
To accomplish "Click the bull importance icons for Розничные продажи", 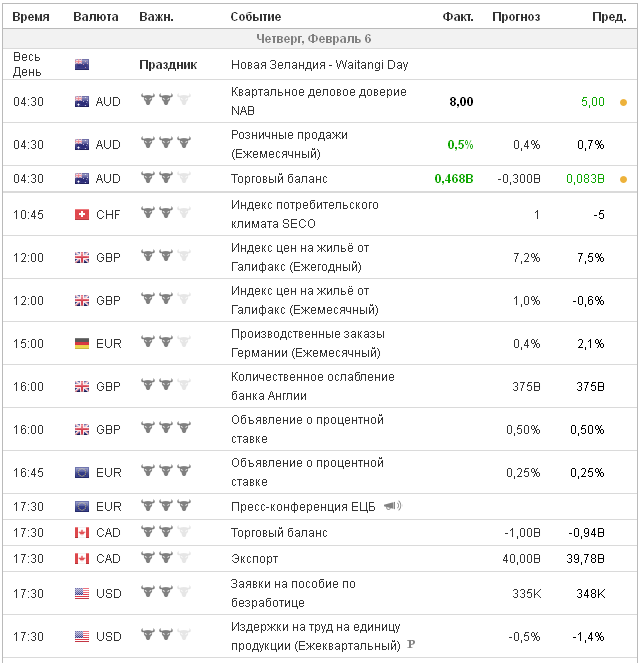I will tap(166, 144).
